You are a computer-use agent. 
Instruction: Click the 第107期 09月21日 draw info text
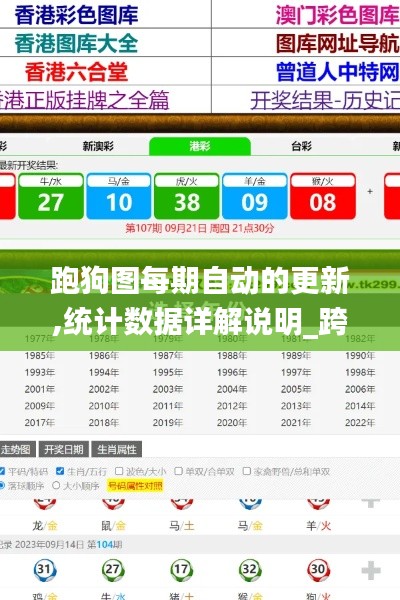tap(200, 228)
